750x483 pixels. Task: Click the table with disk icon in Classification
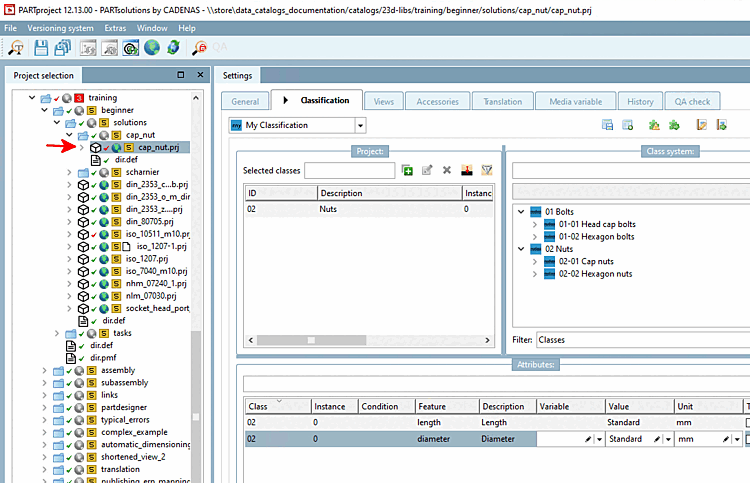point(607,125)
